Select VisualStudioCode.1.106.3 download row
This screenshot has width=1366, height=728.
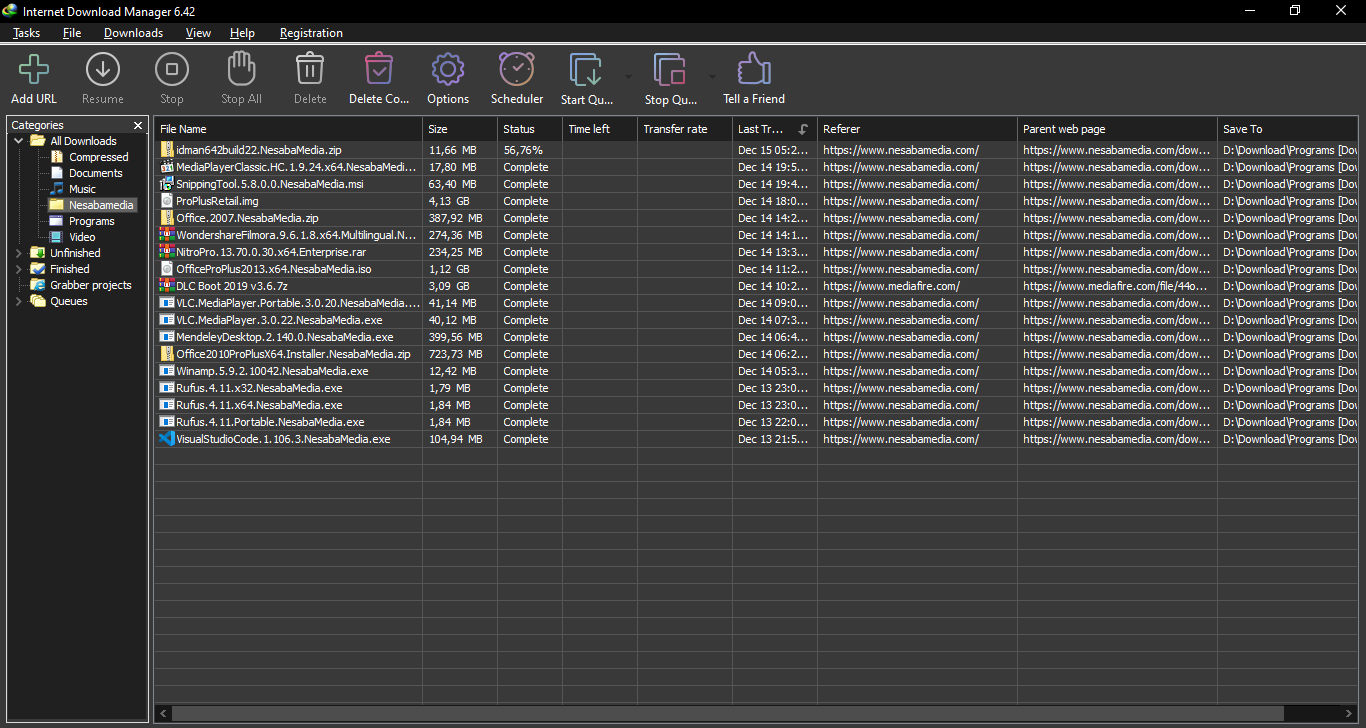(756, 439)
